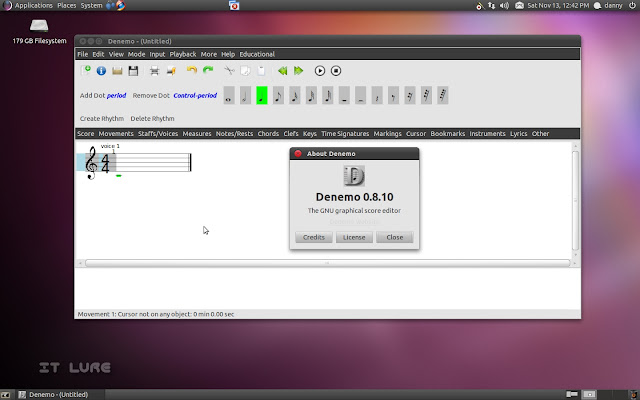
Task: Select the thirty-second note duration
Action: click(311, 96)
